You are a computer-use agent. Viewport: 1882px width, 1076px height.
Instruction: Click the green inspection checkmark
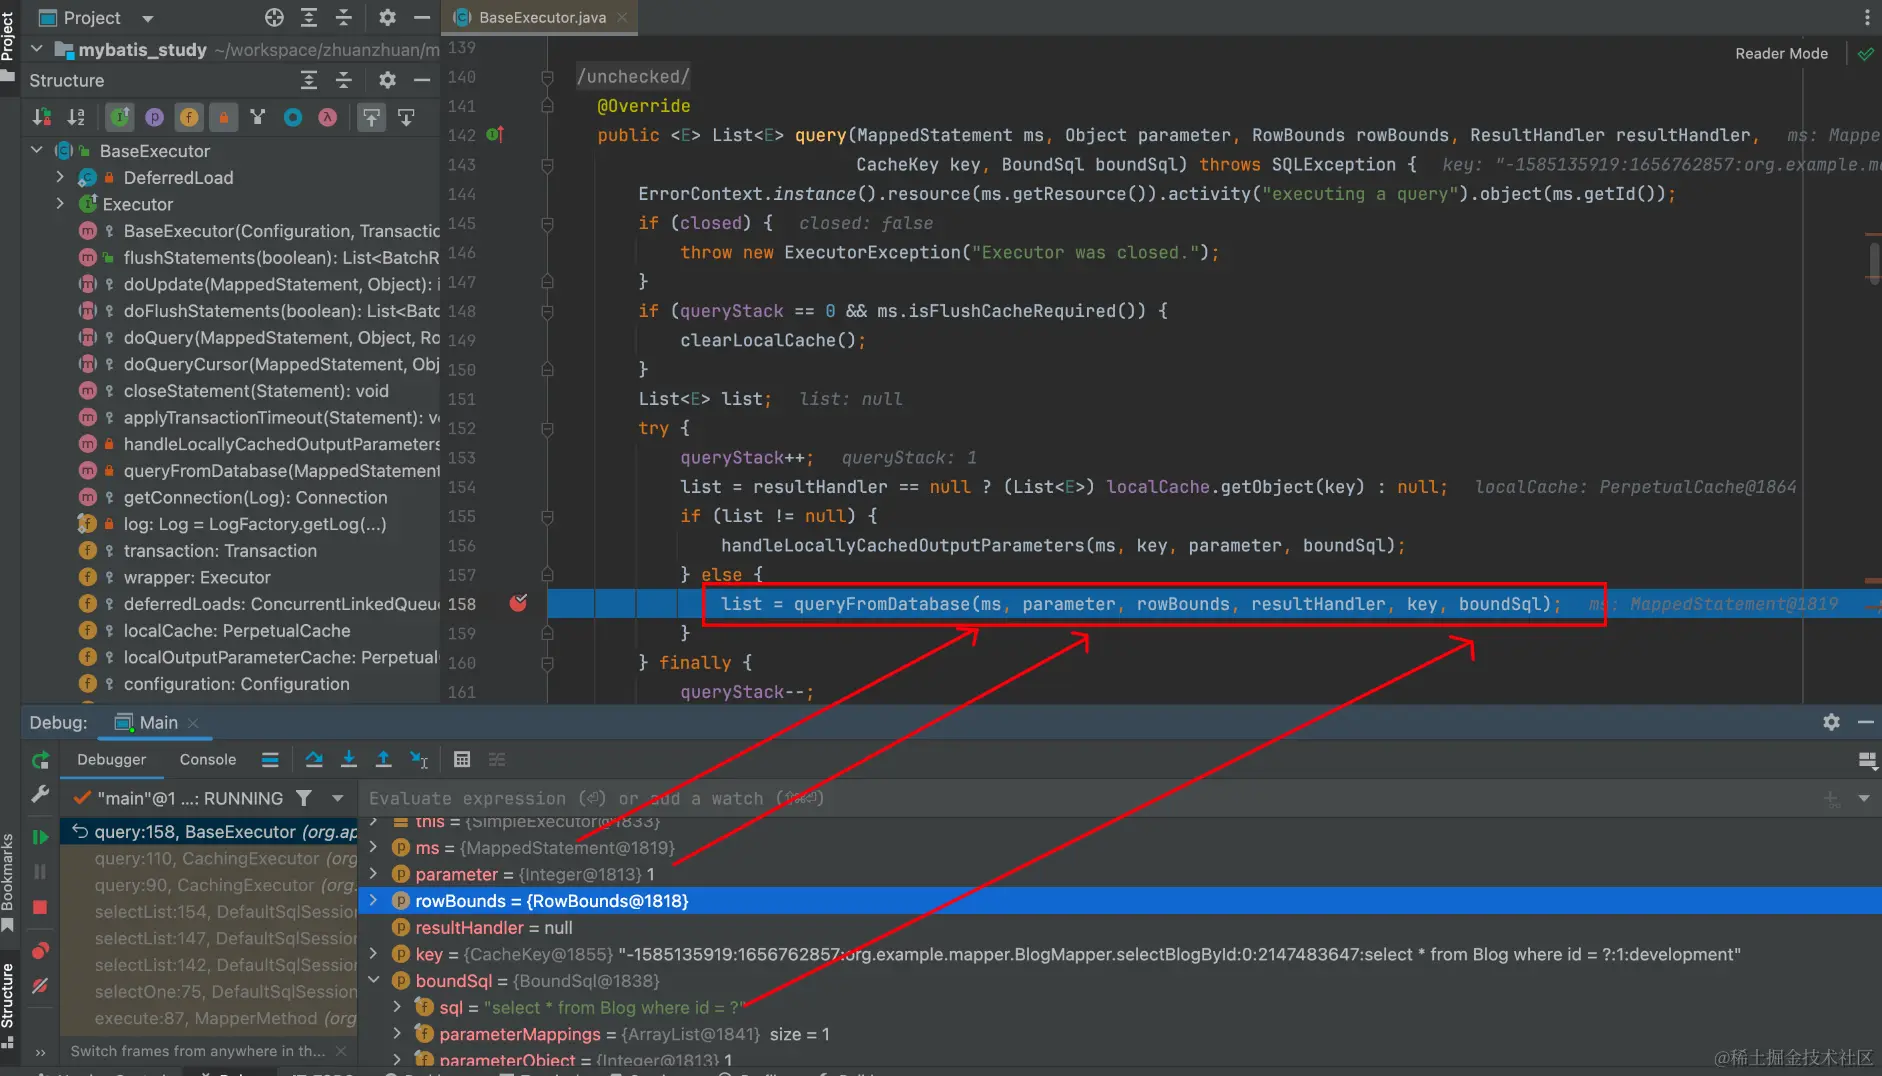pyautogui.click(x=1865, y=54)
